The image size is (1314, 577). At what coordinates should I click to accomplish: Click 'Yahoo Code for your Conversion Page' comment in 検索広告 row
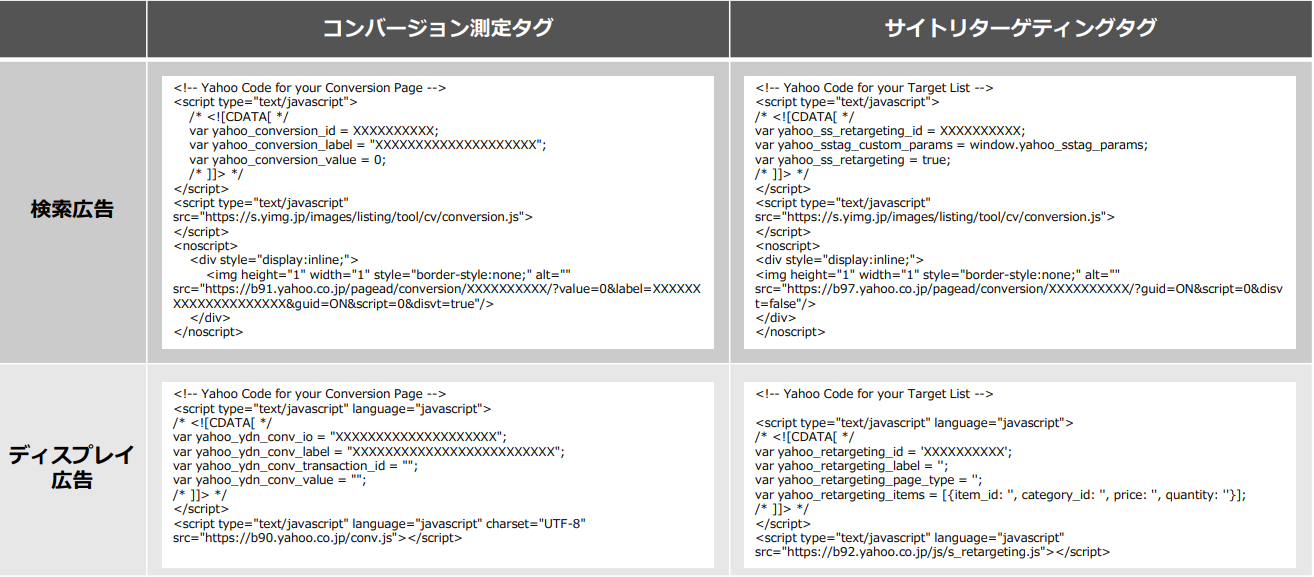click(x=310, y=88)
